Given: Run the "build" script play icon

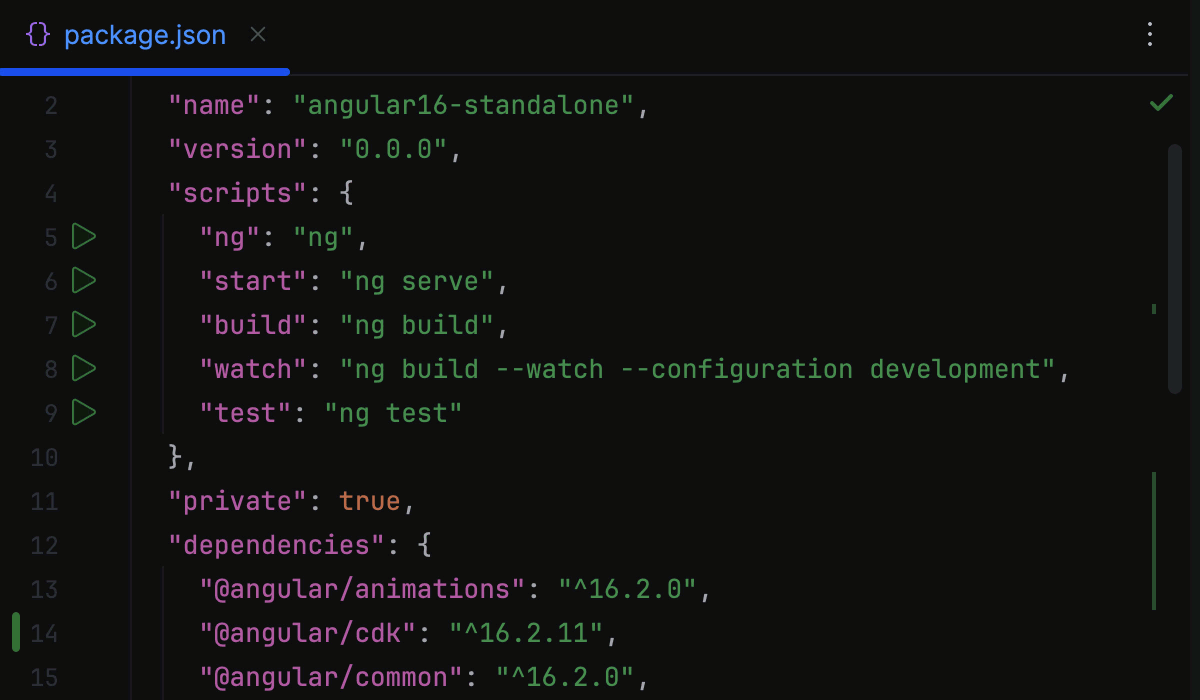Looking at the screenshot, I should [84, 324].
